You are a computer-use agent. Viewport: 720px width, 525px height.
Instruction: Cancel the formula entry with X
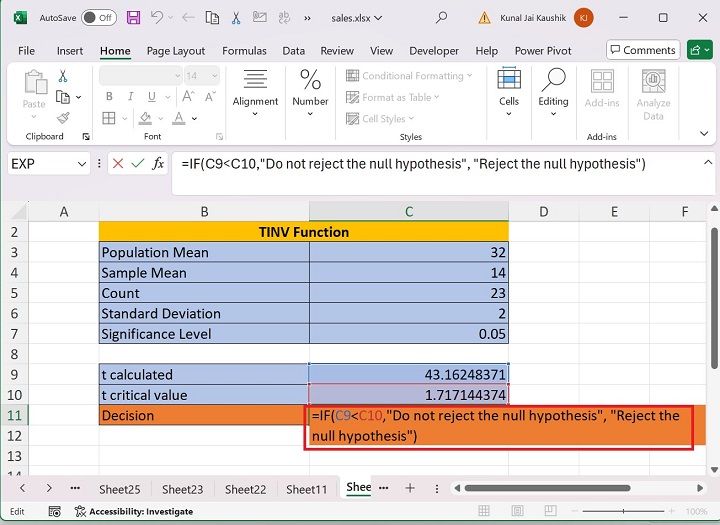point(118,164)
